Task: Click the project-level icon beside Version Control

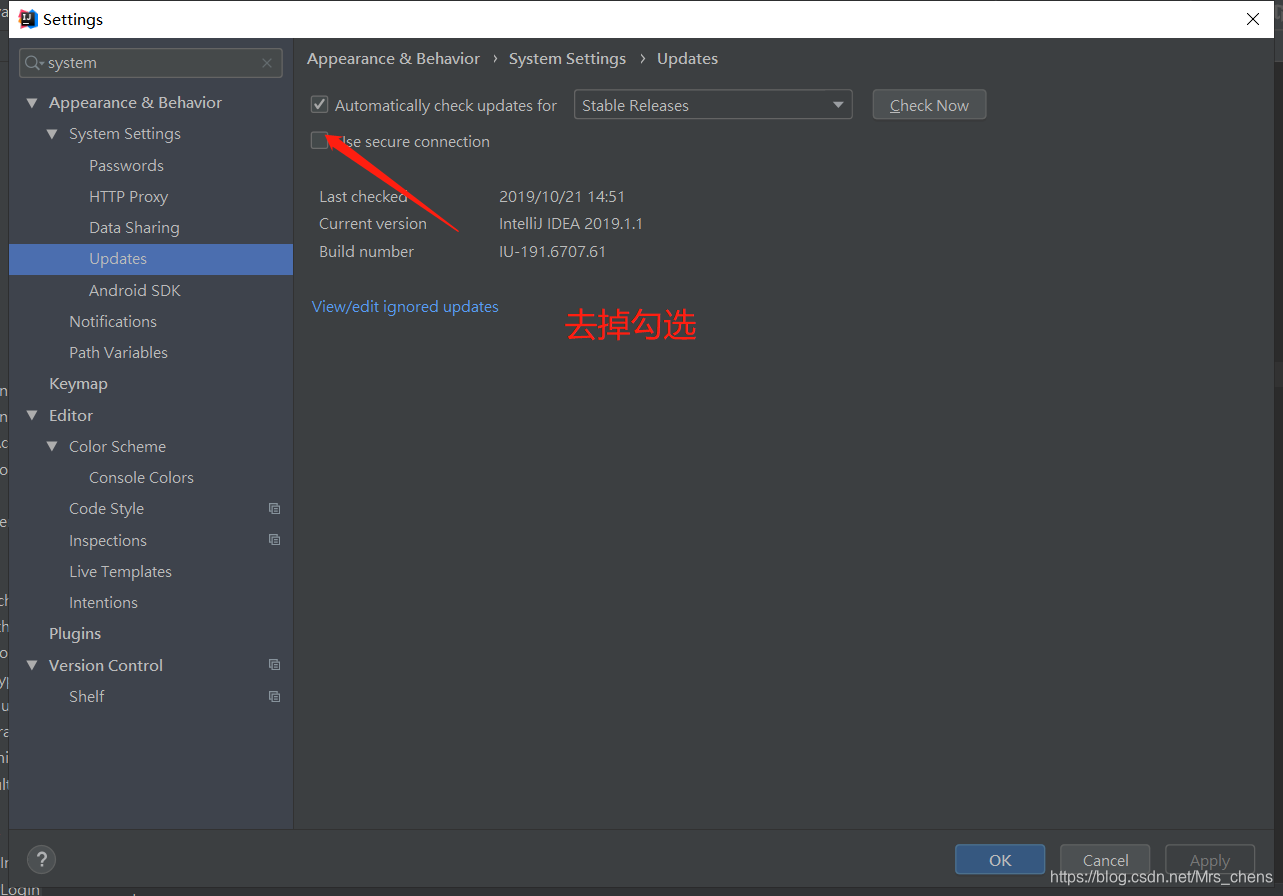Action: pyautogui.click(x=274, y=665)
